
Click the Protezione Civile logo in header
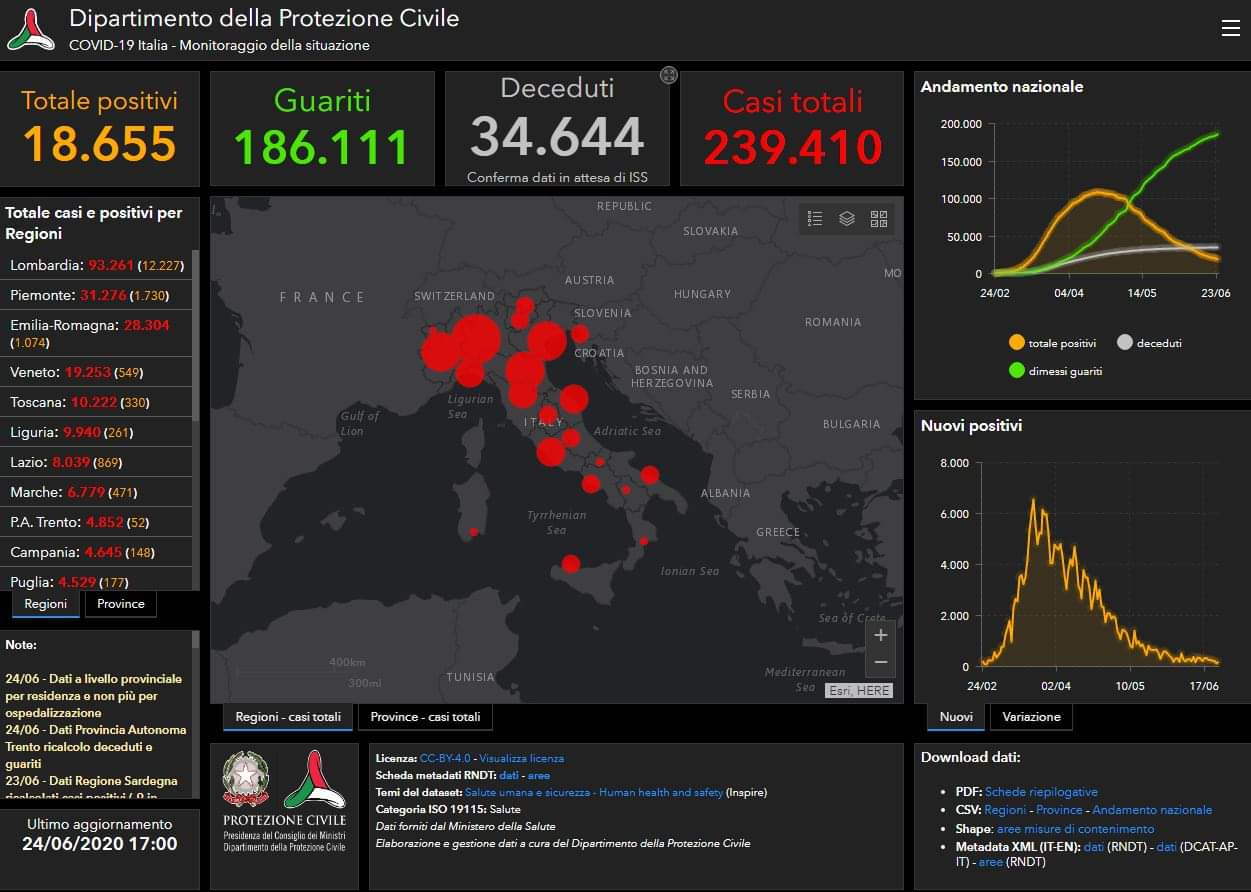pos(31,30)
